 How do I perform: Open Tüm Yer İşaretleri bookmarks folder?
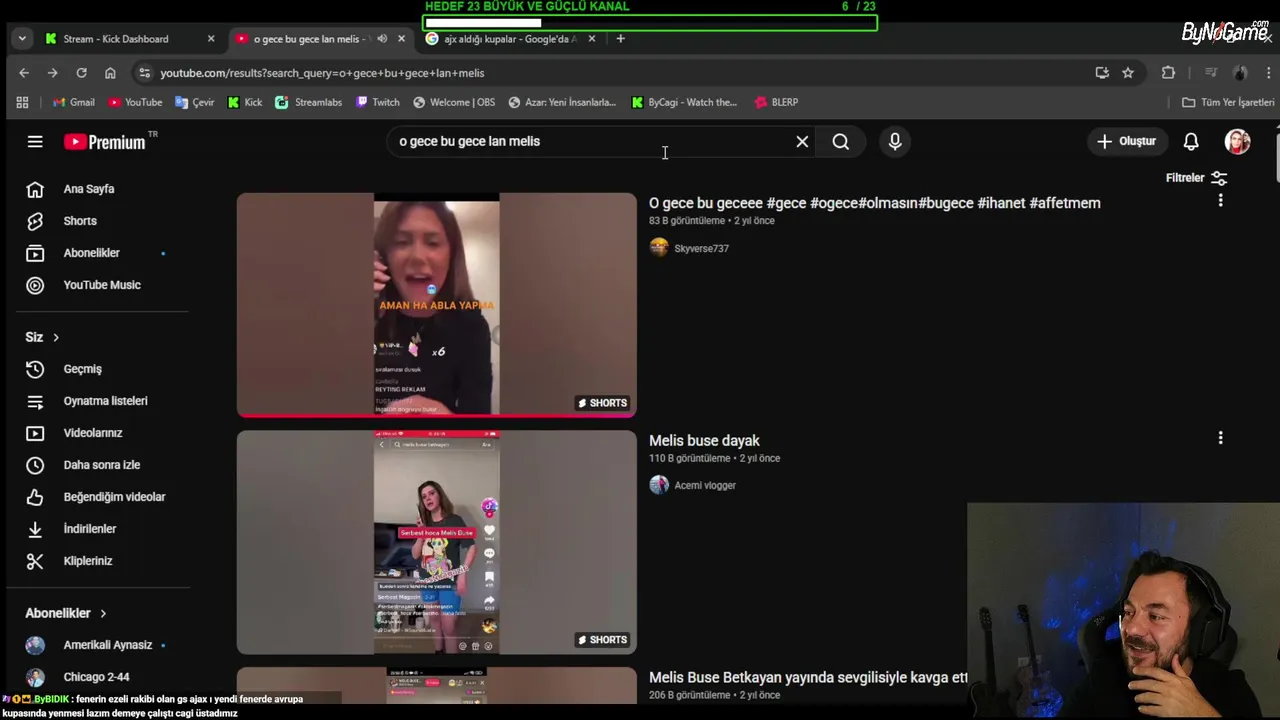tap(1228, 102)
